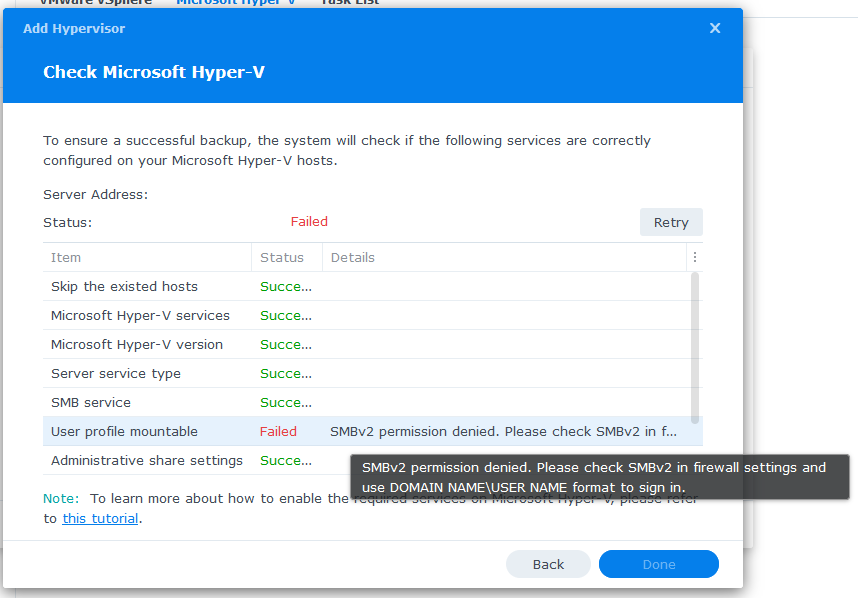Click Succe... status for Skip the existed hosts

click(286, 287)
